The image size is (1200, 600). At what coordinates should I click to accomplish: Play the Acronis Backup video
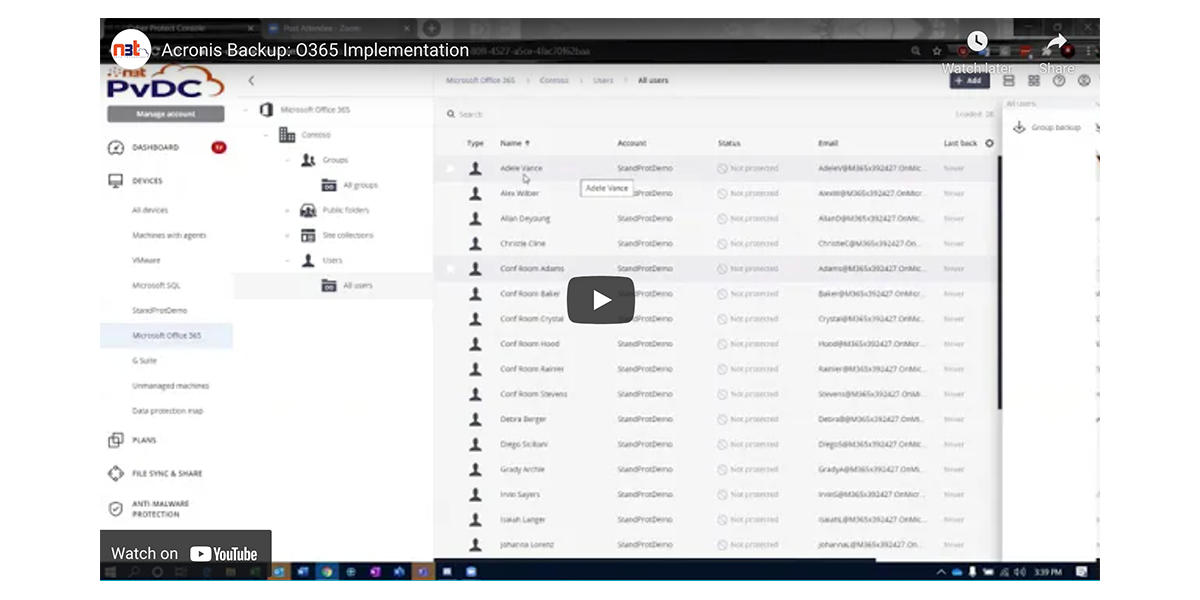click(601, 300)
